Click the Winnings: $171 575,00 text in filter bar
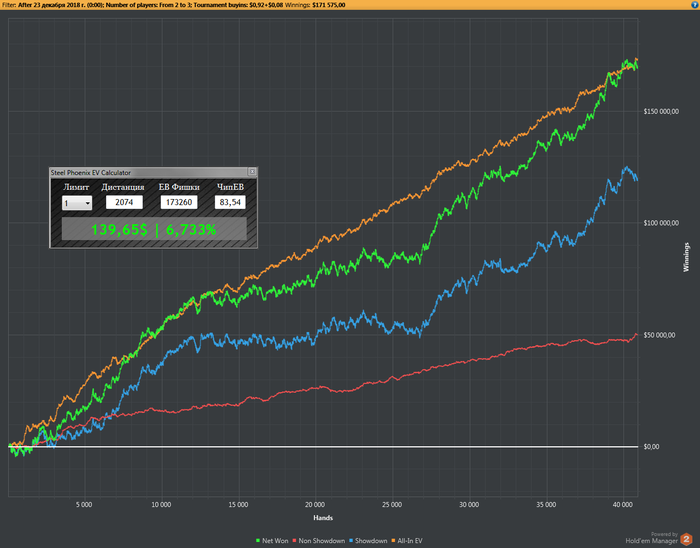The width and height of the screenshot is (700, 548). (x=315, y=5)
